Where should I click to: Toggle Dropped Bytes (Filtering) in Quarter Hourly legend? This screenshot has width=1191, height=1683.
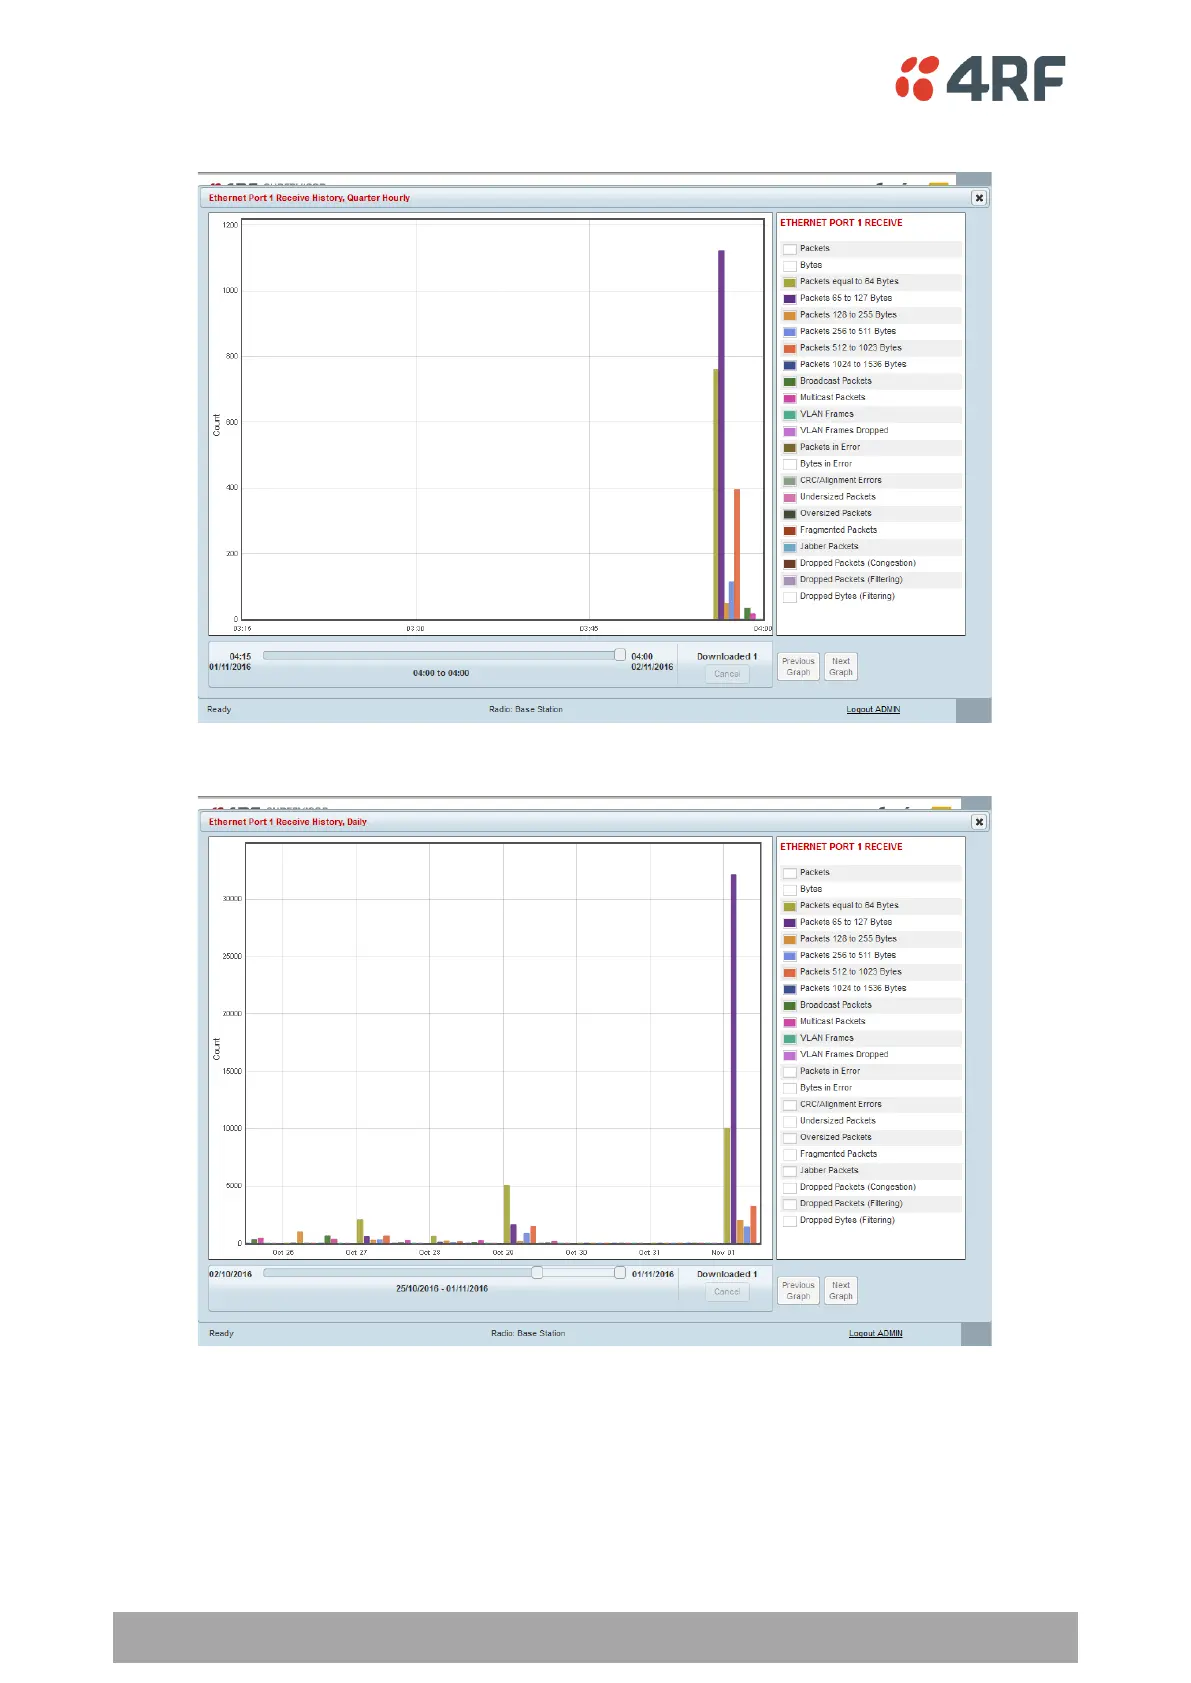tap(789, 597)
